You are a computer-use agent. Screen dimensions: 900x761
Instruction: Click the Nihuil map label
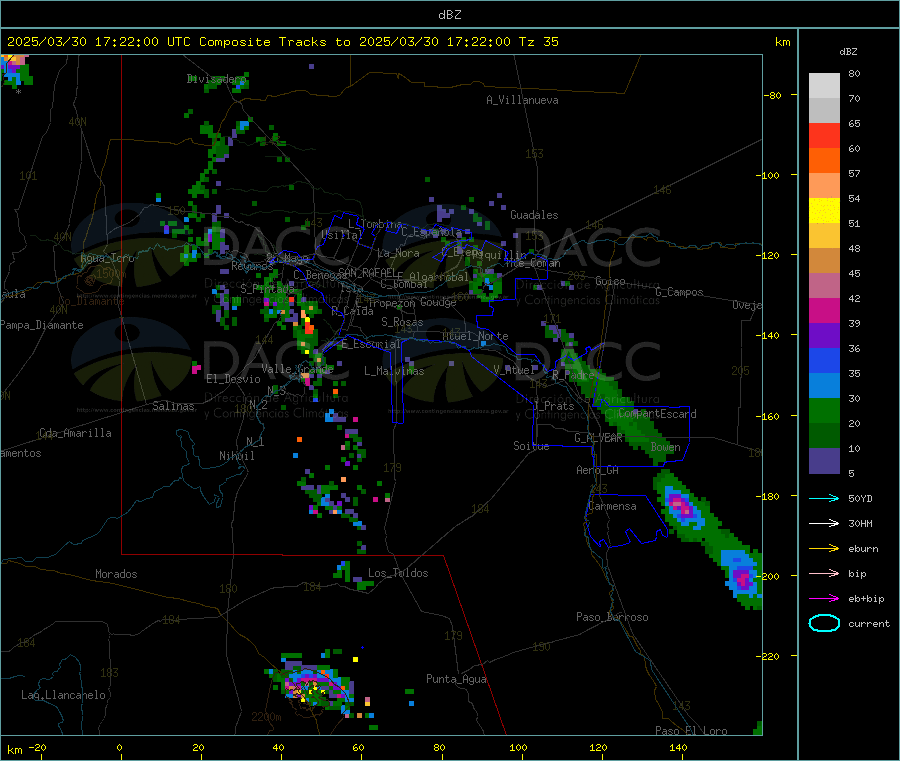[x=236, y=456]
